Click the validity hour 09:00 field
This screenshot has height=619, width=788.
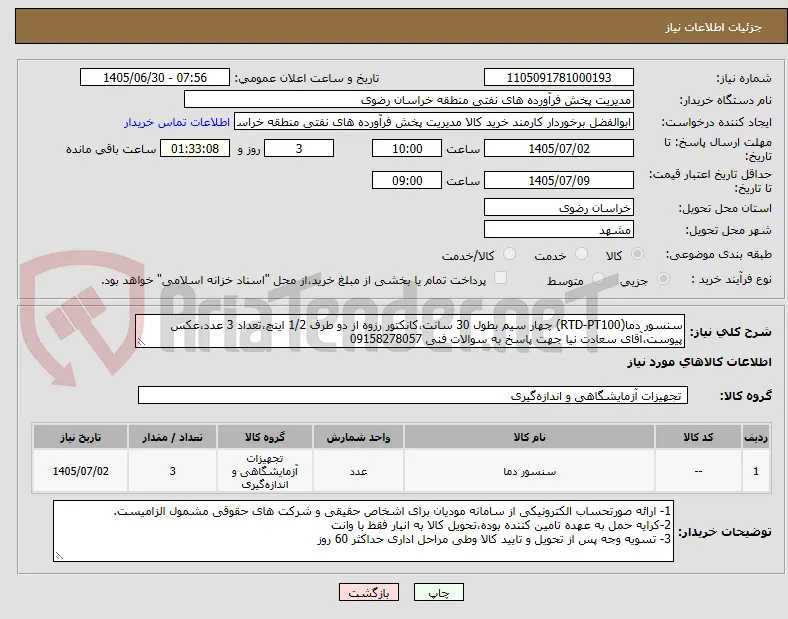coord(407,180)
